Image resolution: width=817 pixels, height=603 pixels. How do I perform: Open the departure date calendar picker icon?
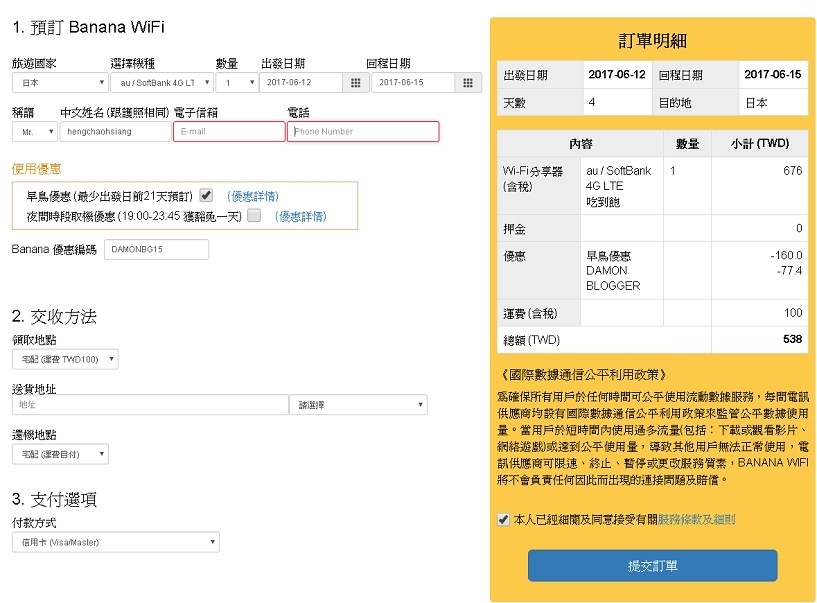[x=356, y=82]
